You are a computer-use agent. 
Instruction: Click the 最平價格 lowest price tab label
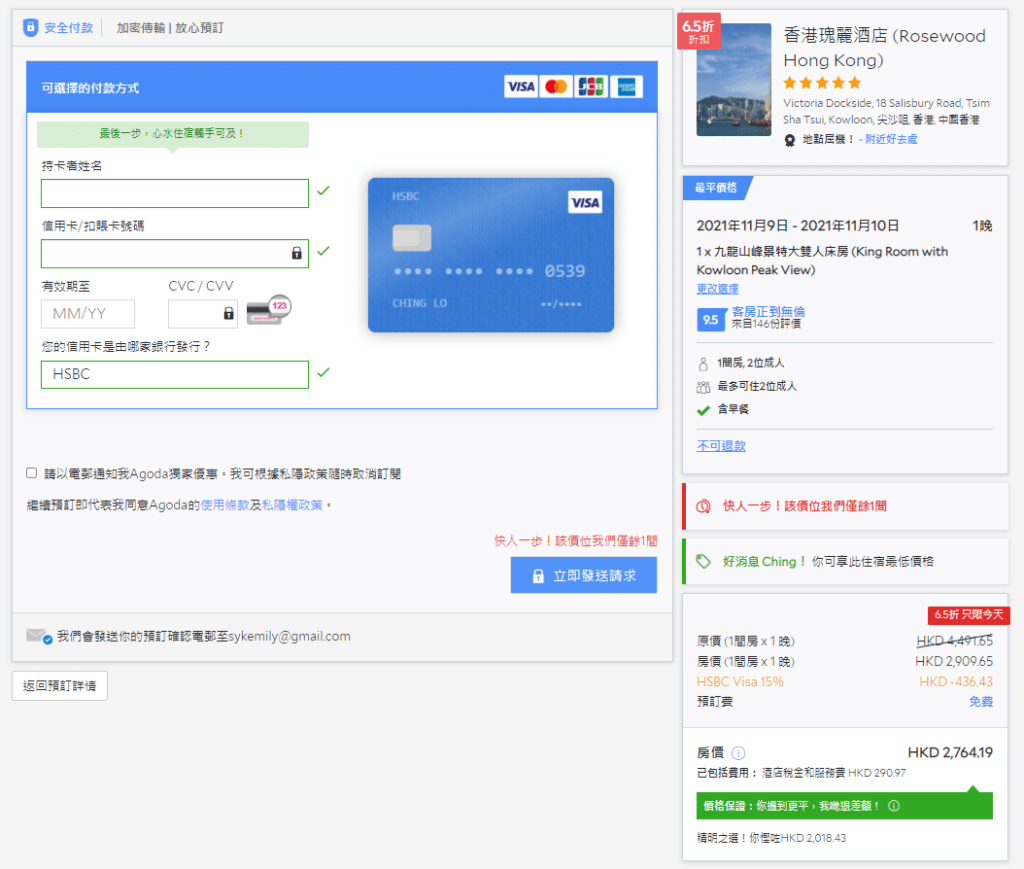716,188
